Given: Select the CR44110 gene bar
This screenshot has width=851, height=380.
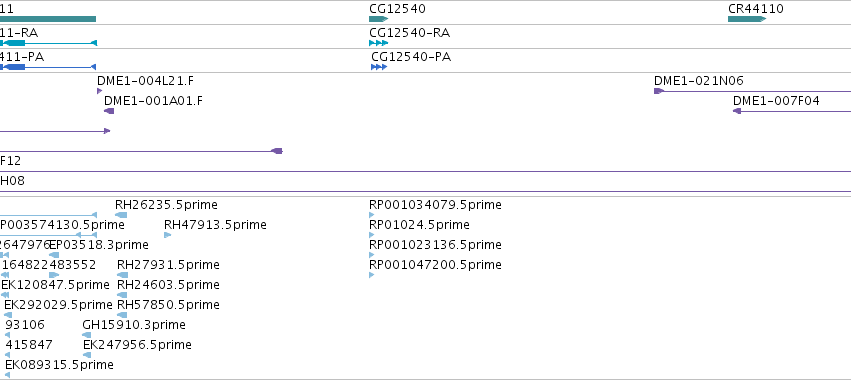Looking at the screenshot, I should (747, 19).
